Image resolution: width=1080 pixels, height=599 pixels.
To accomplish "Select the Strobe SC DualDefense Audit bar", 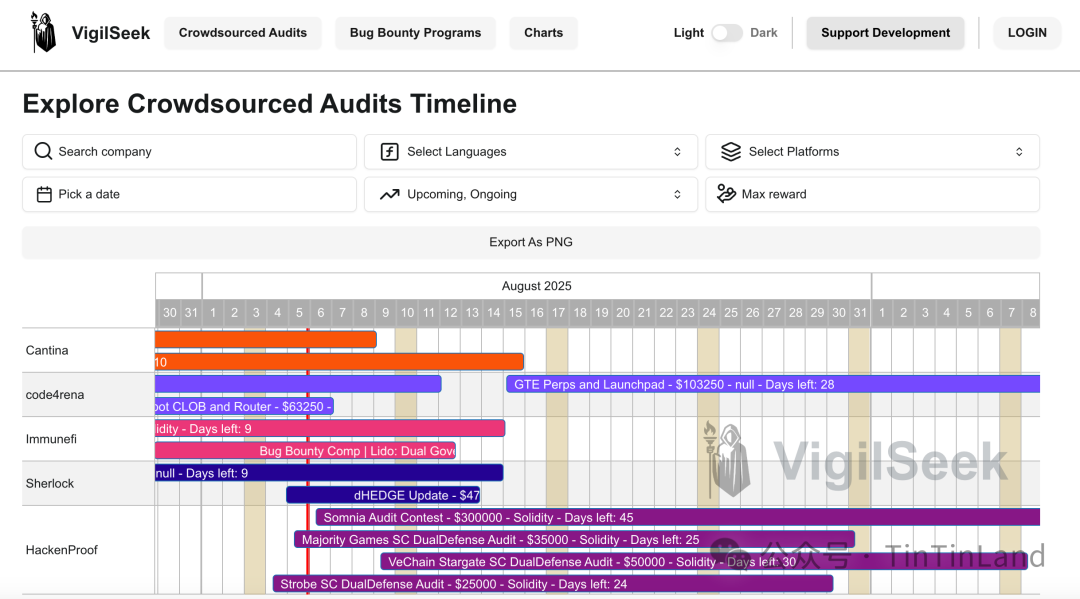I will (552, 584).
